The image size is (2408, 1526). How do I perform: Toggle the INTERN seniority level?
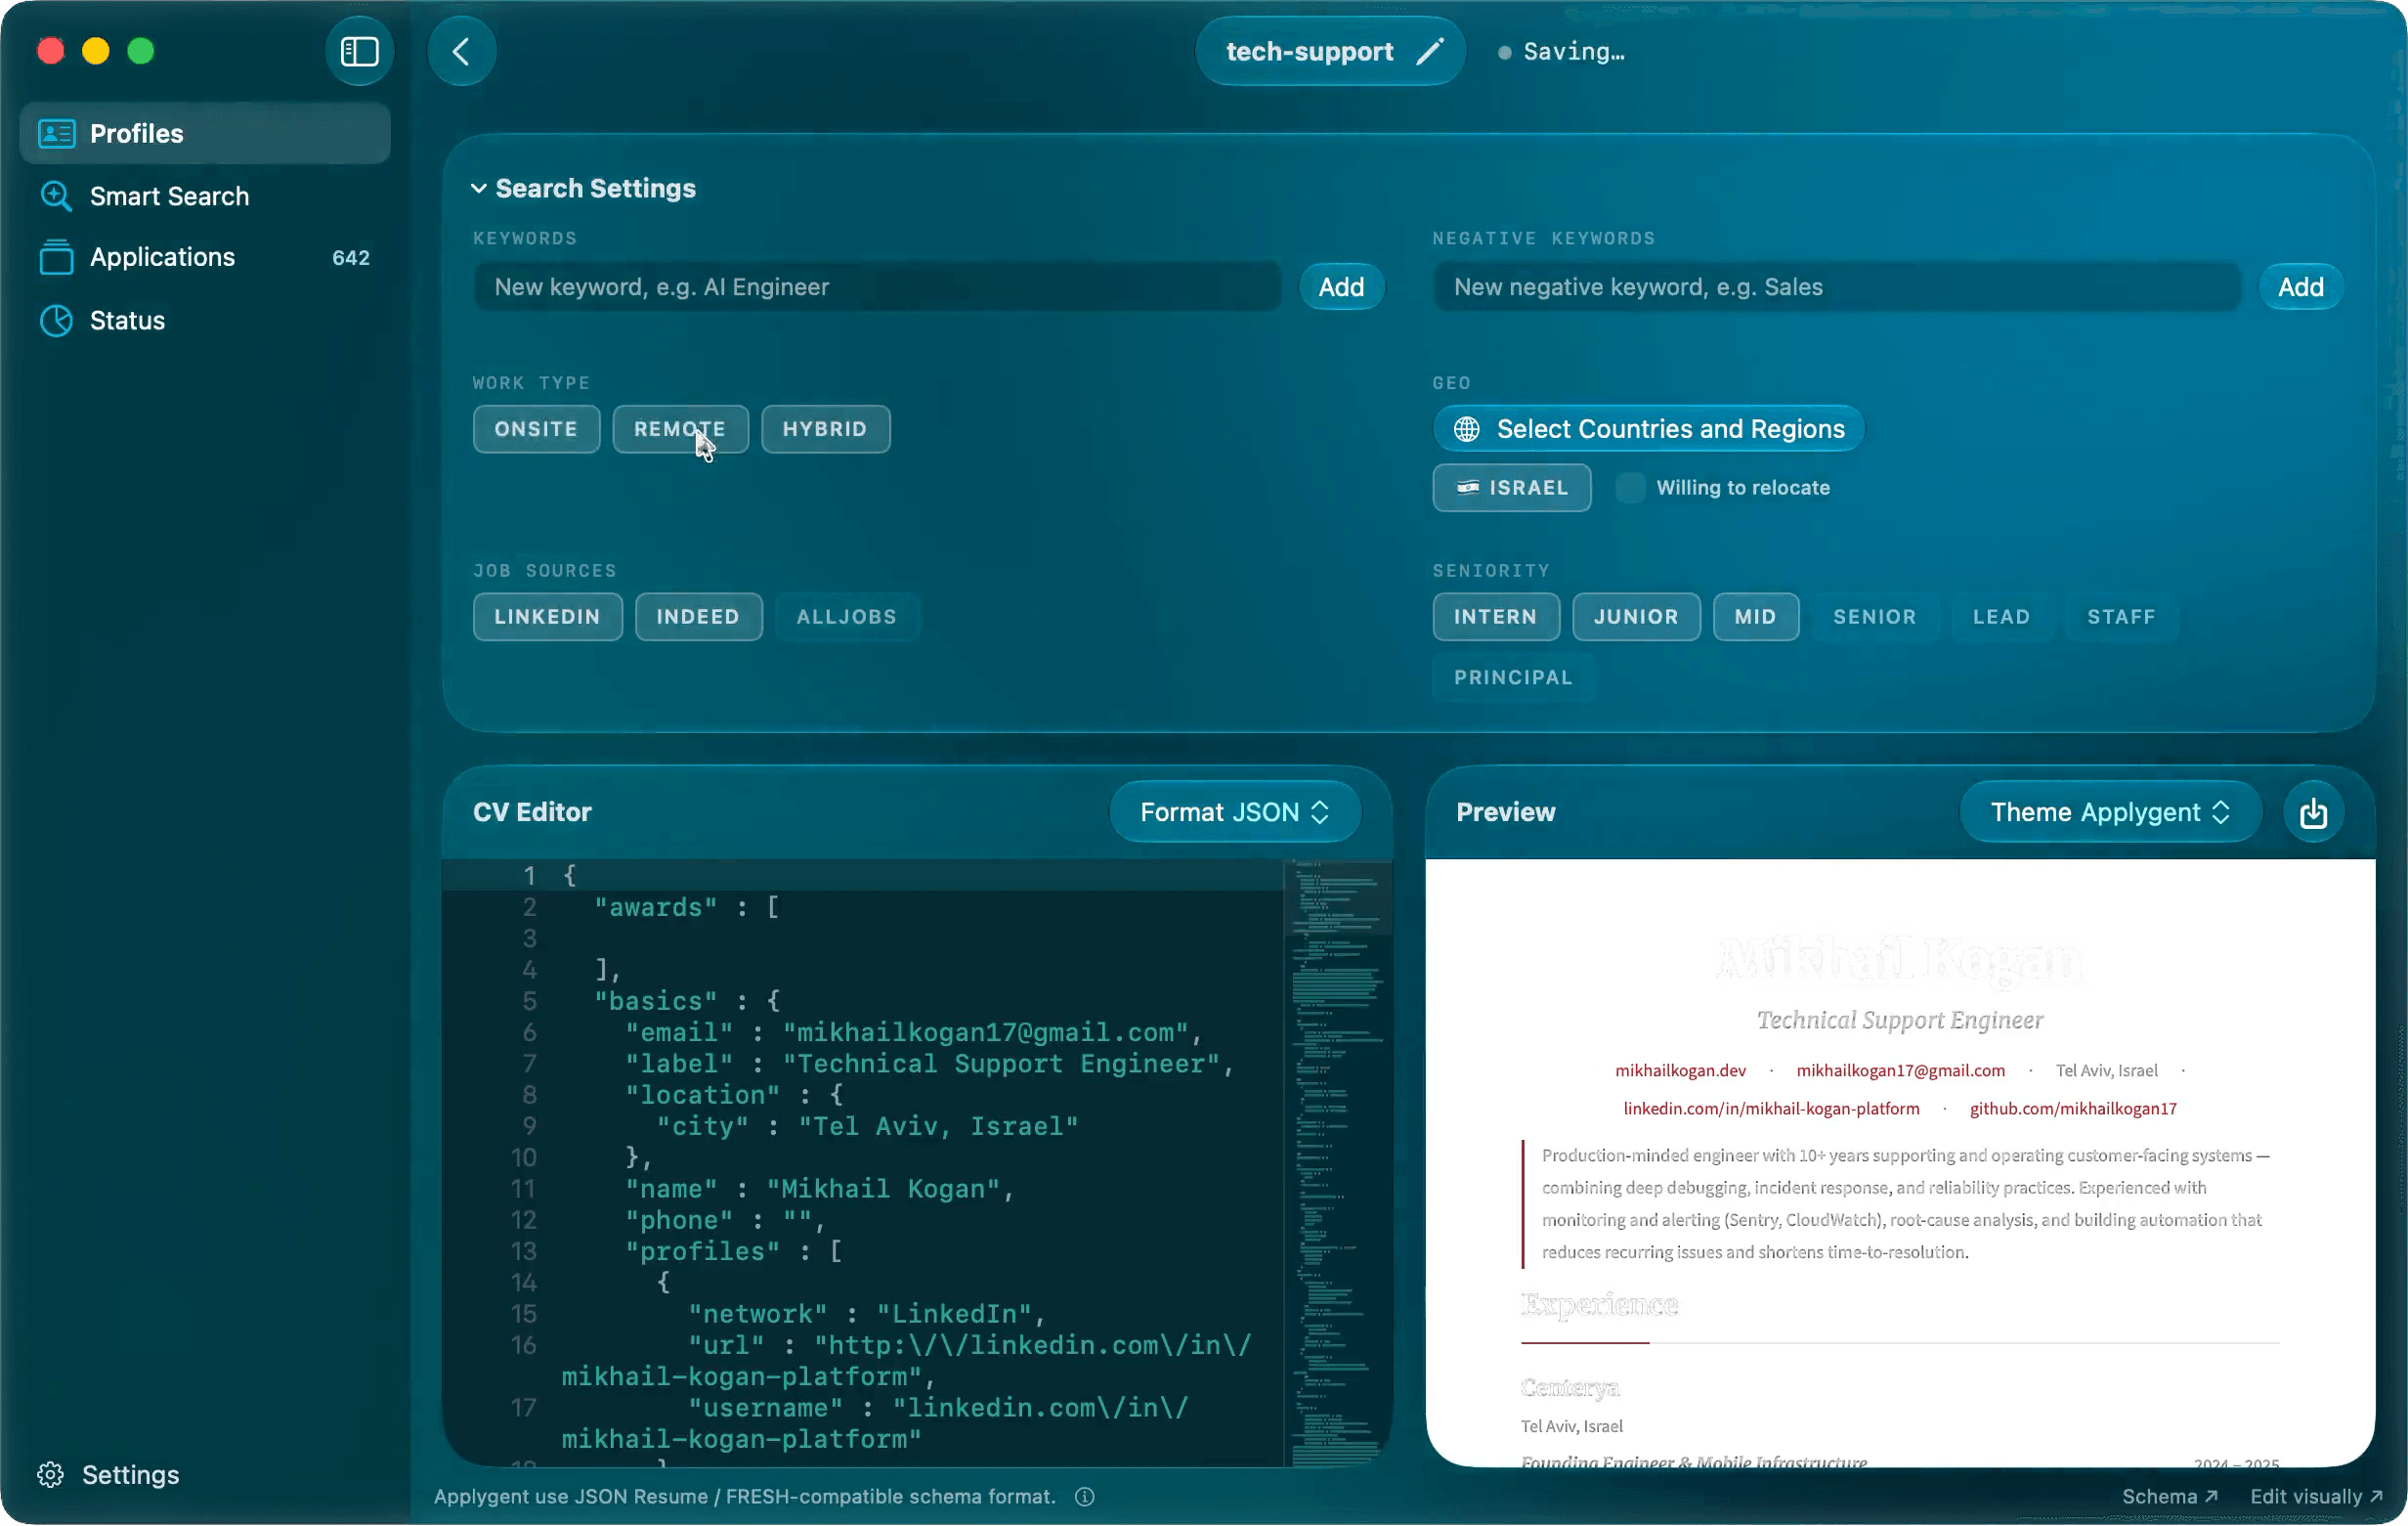point(1495,617)
